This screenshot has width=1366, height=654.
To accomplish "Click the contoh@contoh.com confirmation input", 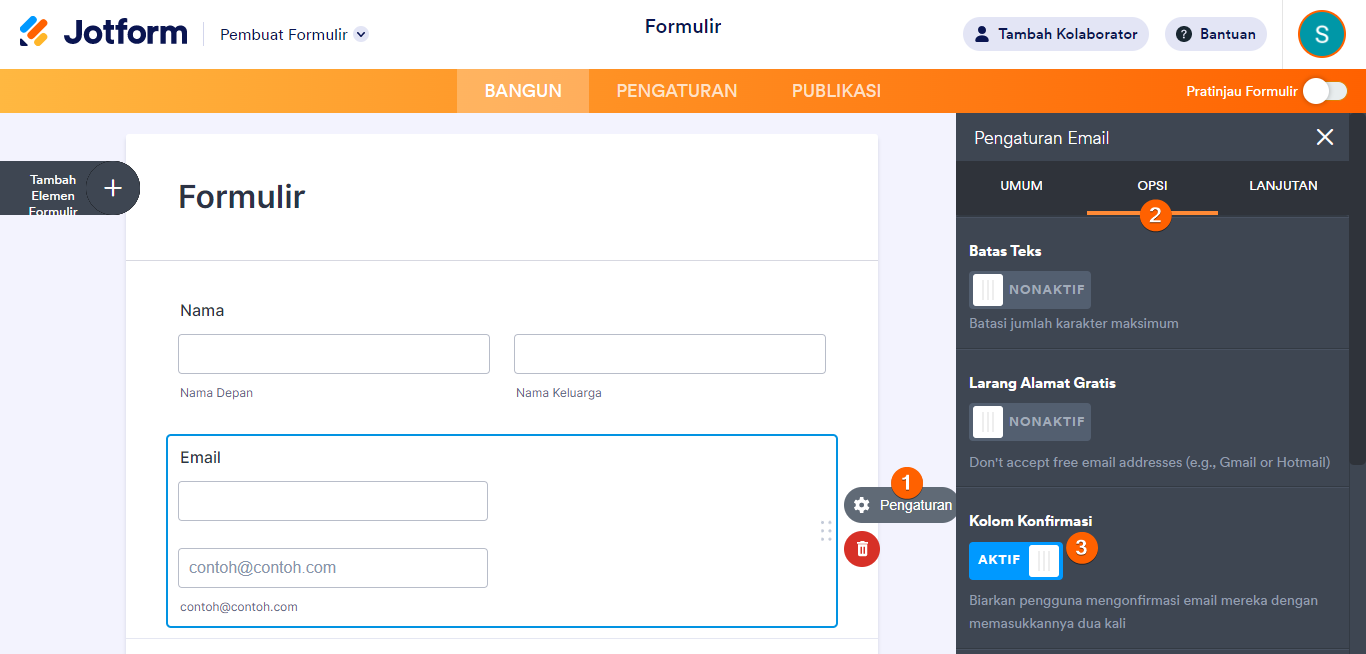I will (x=333, y=568).
